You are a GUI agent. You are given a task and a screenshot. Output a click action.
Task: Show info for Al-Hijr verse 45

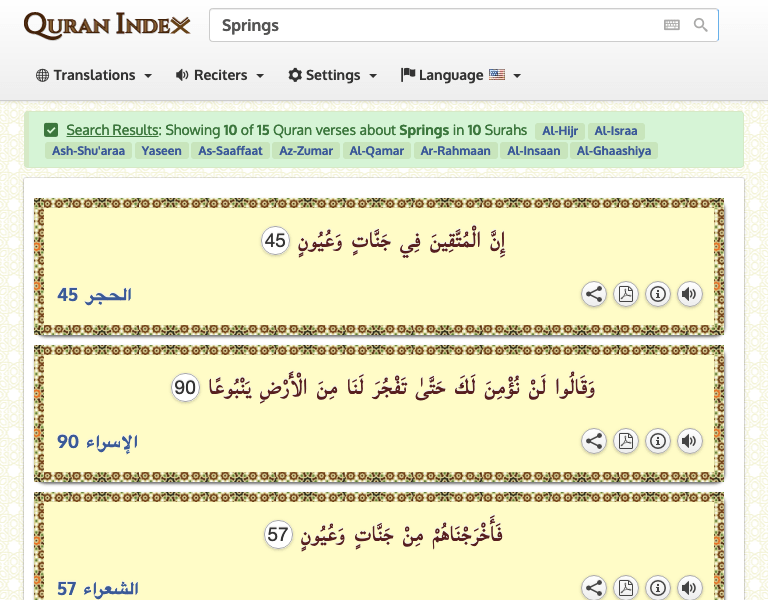(658, 294)
